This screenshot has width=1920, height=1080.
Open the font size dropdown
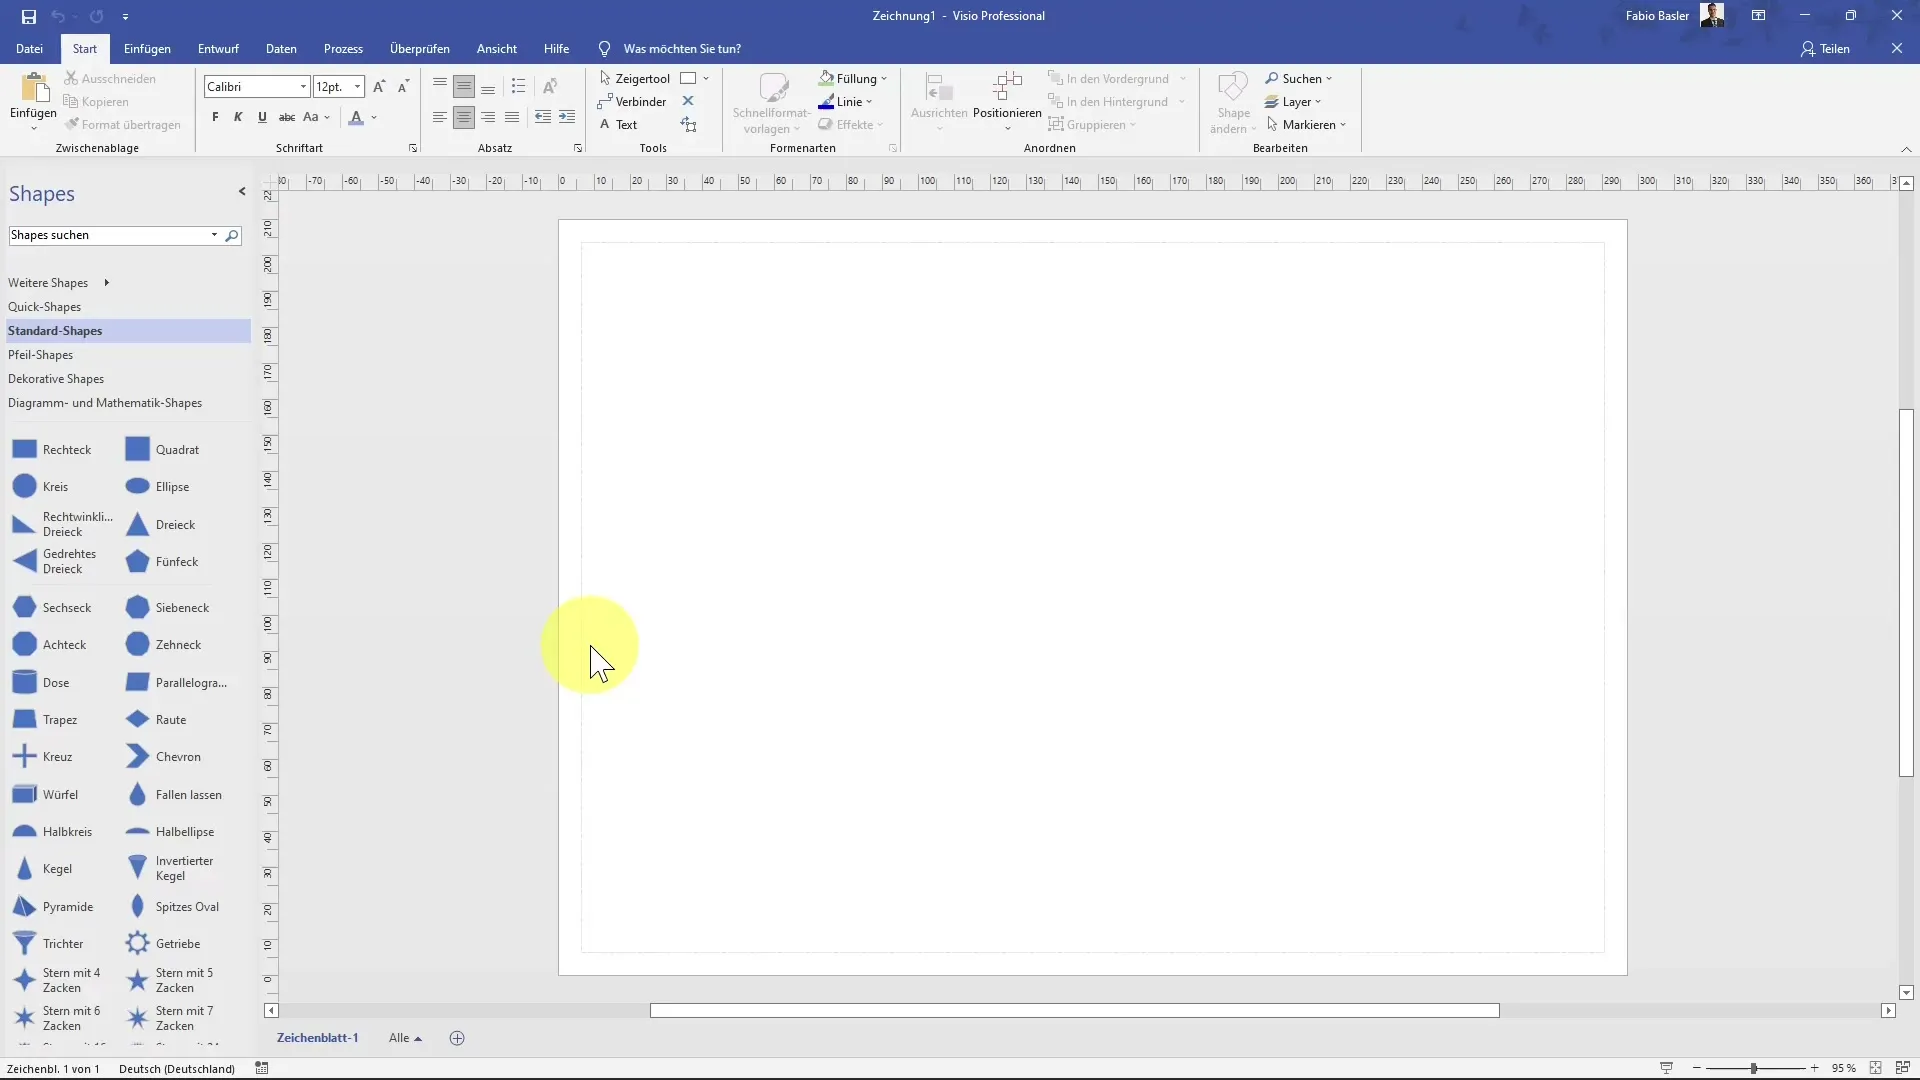357,87
